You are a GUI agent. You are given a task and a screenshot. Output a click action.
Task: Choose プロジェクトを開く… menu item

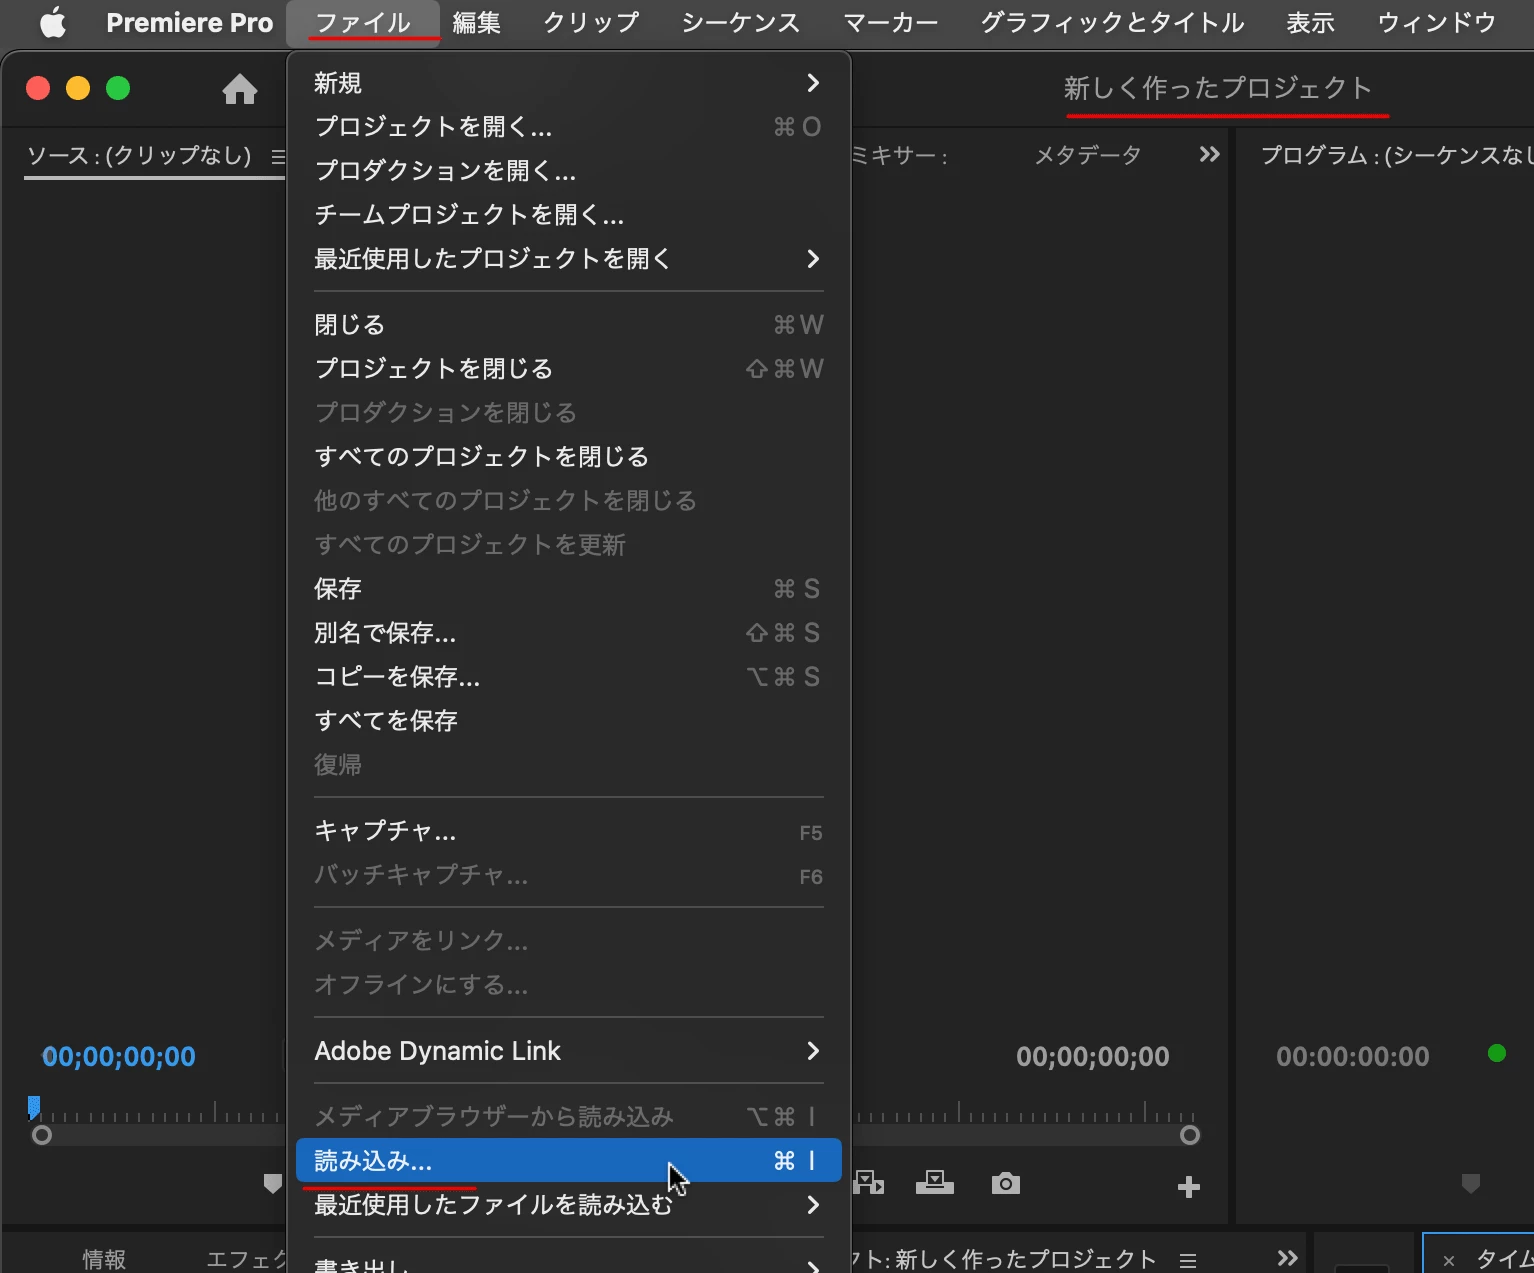pyautogui.click(x=568, y=127)
